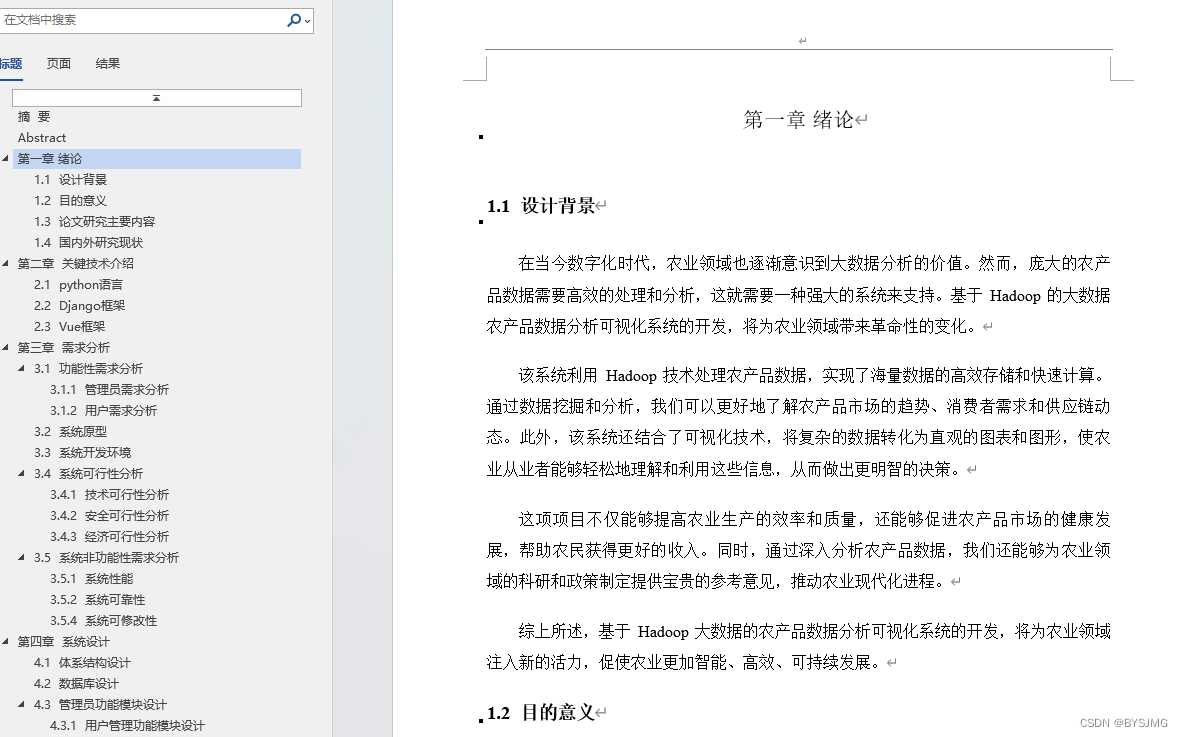Go to 1.4 国内外研究现状
The width and height of the screenshot is (1183, 737).
(88, 243)
